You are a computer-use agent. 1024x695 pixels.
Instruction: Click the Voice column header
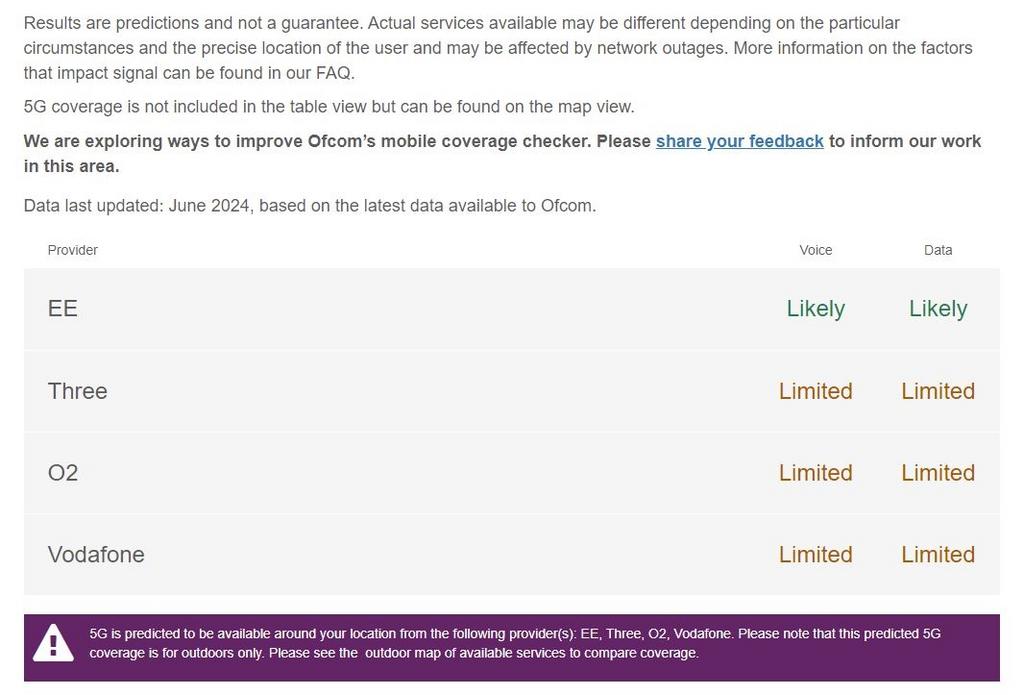[816, 250]
